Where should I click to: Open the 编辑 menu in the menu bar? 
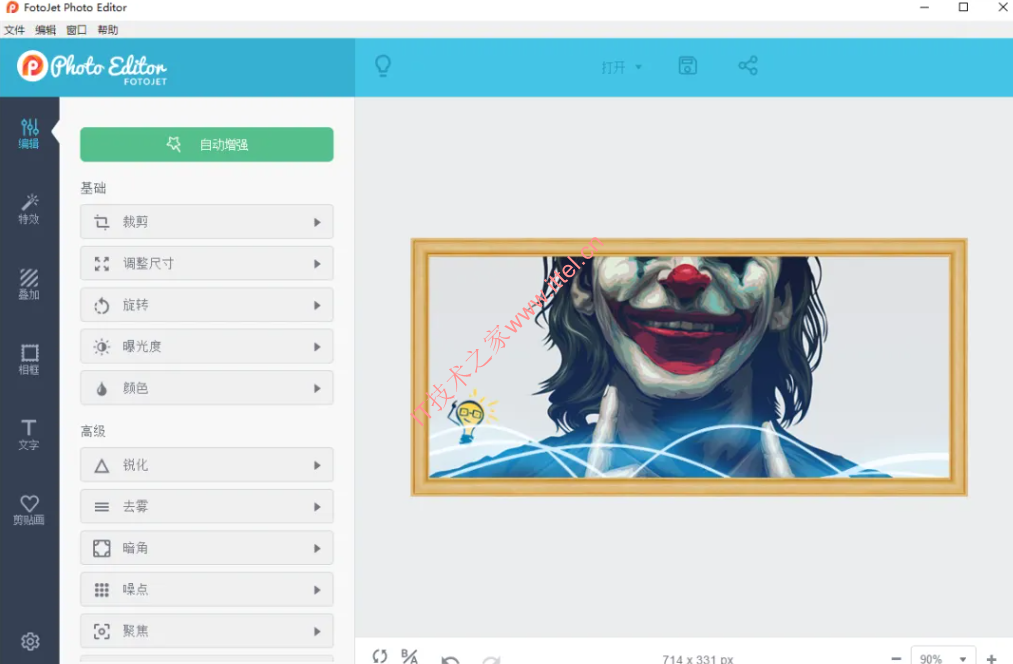pyautogui.click(x=45, y=30)
